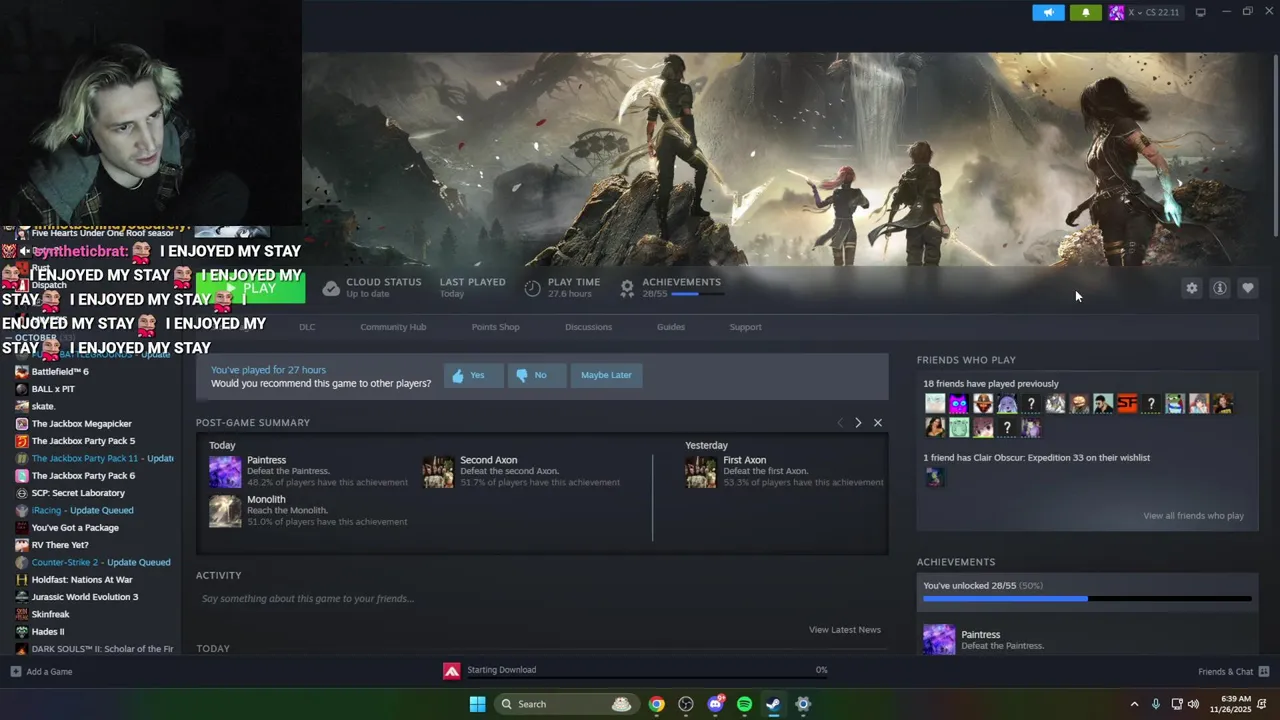Close the Post-Game Summary panel

[878, 423]
